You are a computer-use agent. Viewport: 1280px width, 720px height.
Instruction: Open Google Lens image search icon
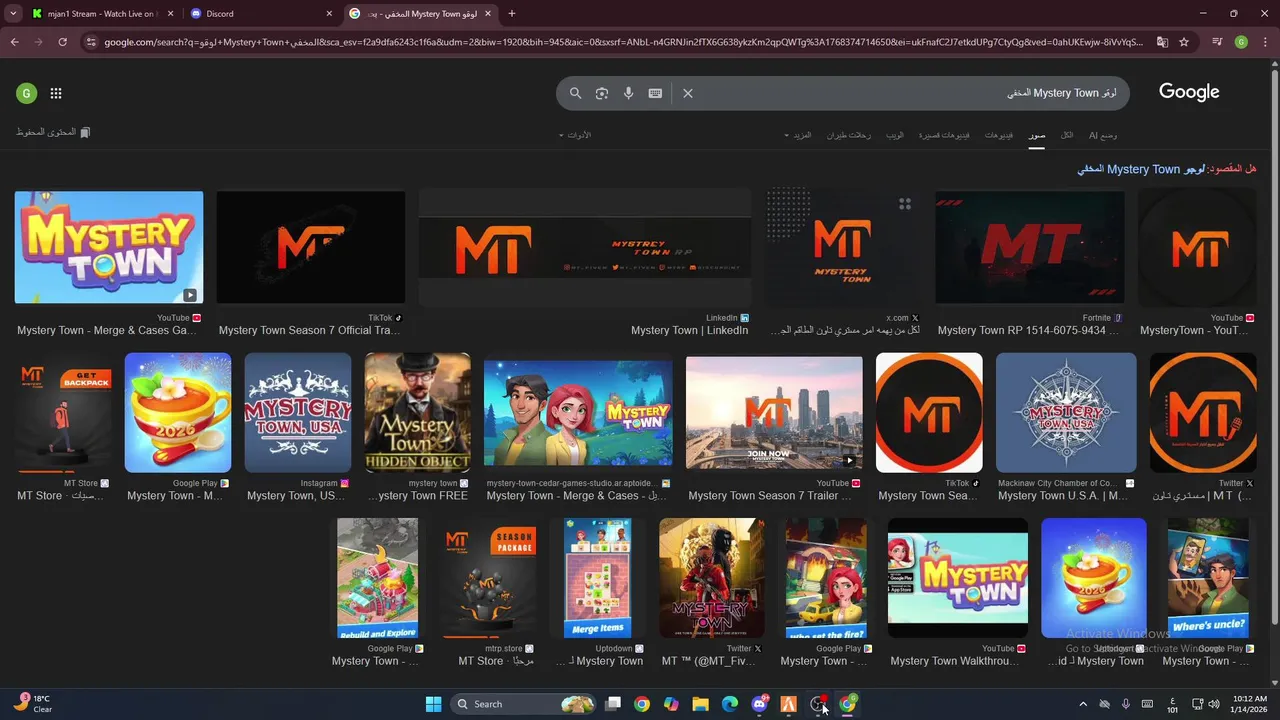click(602, 93)
